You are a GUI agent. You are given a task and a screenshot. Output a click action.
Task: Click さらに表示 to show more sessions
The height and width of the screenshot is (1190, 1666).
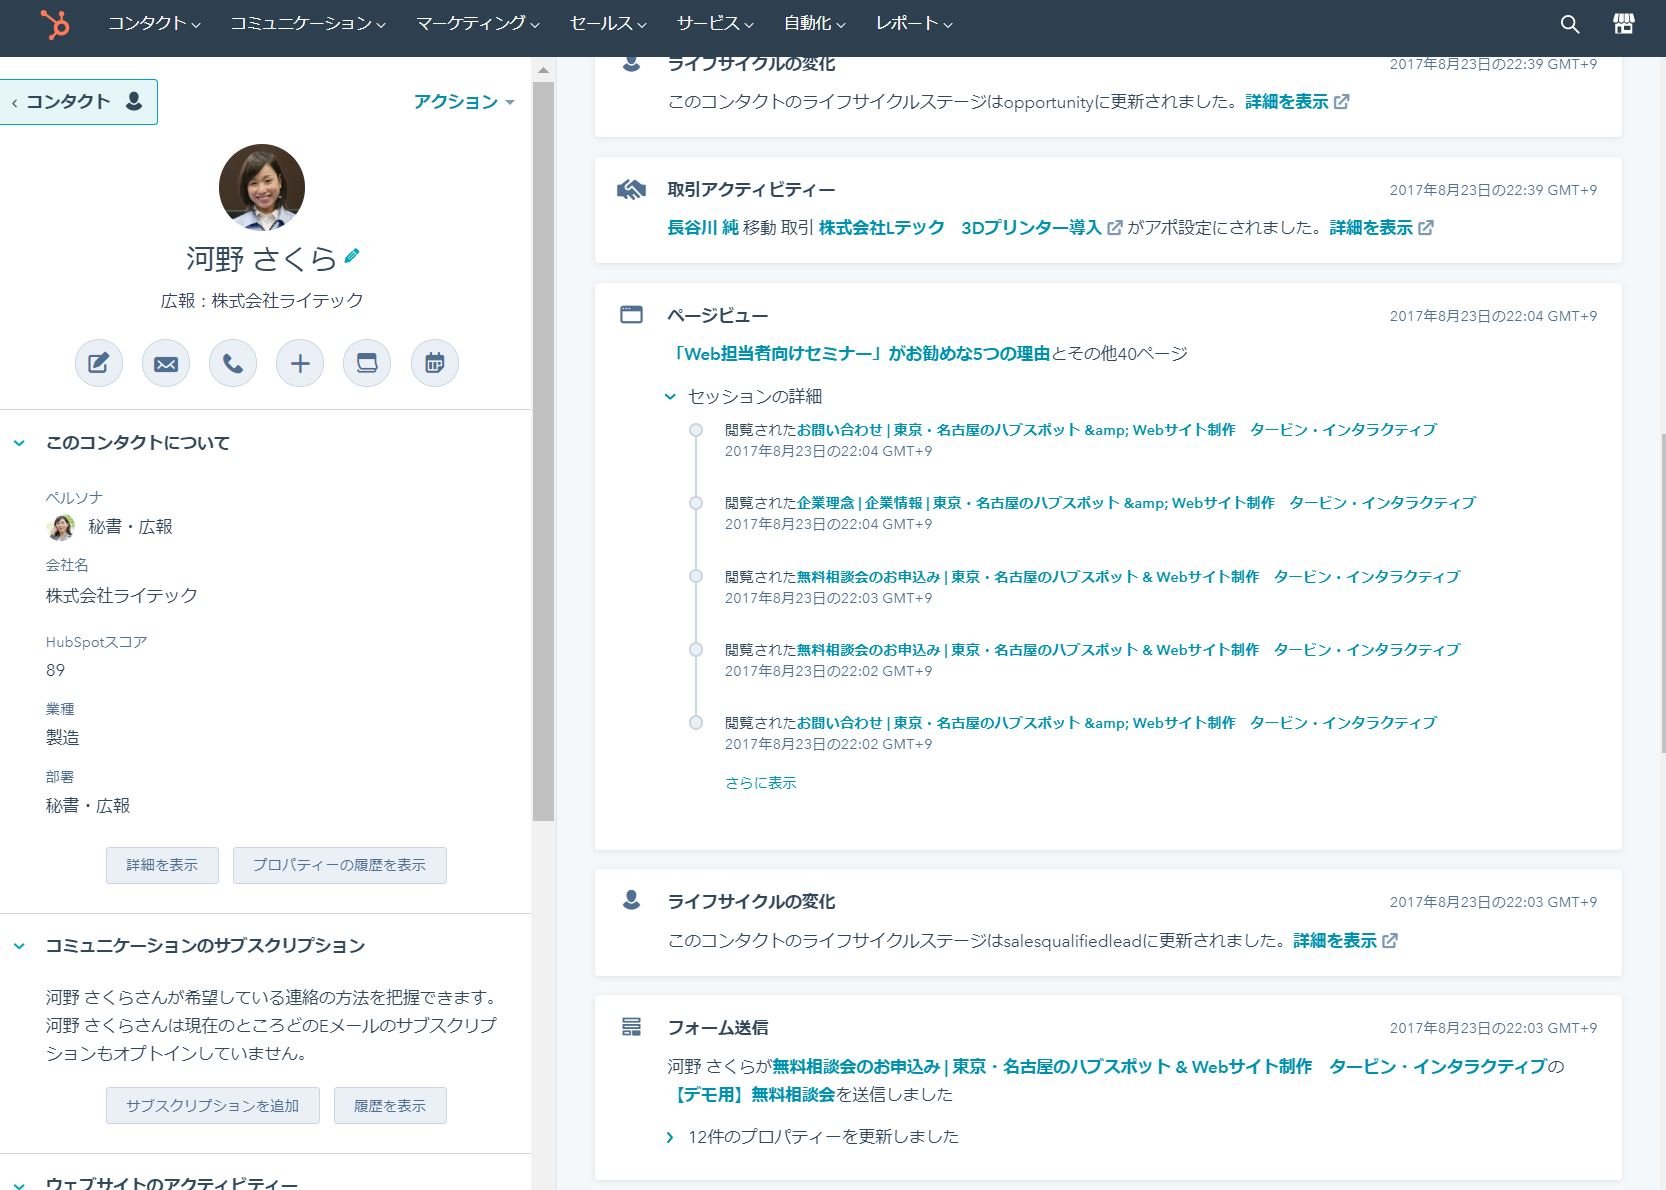pyautogui.click(x=761, y=783)
